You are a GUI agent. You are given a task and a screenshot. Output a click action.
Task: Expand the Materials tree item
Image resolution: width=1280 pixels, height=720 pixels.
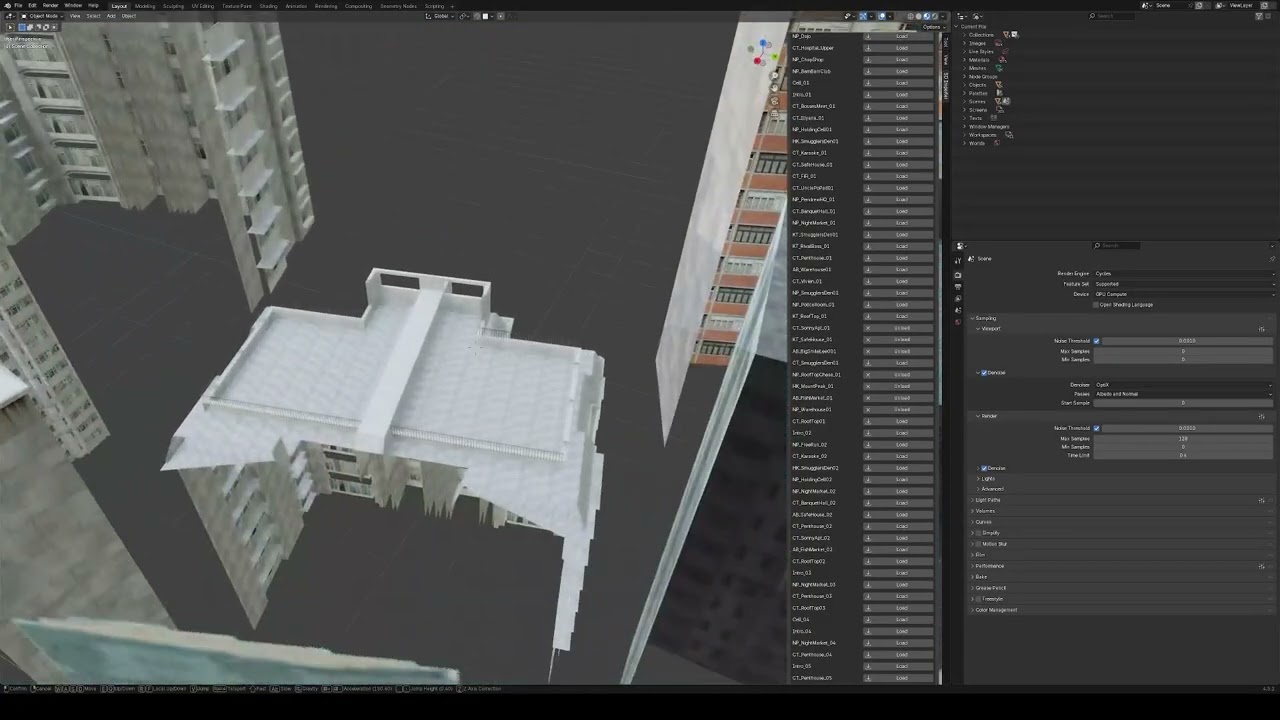tap(964, 60)
